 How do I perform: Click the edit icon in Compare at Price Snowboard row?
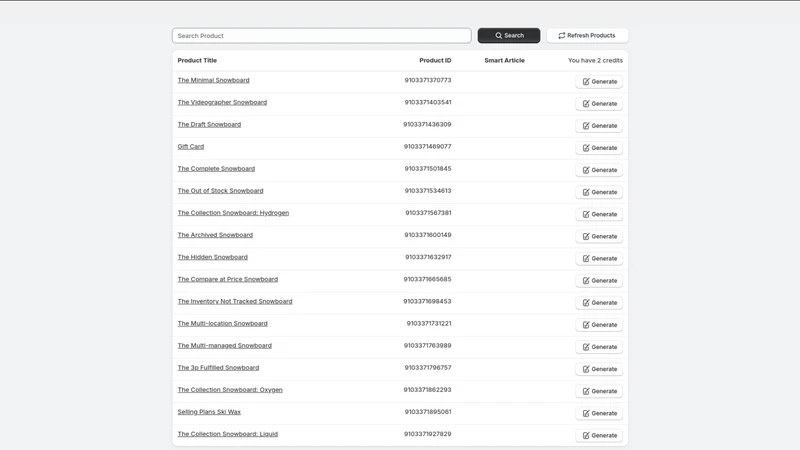click(586, 281)
